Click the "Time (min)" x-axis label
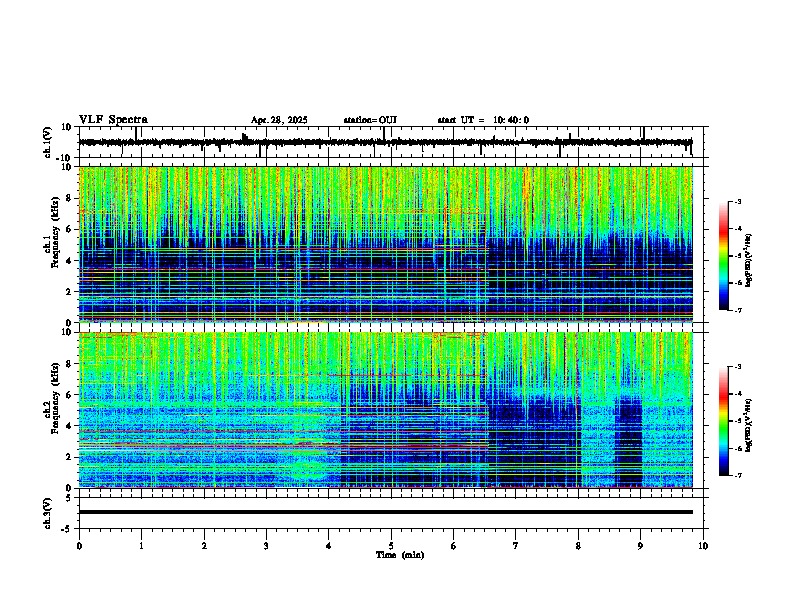This screenshot has width=792, height=612. (x=400, y=555)
